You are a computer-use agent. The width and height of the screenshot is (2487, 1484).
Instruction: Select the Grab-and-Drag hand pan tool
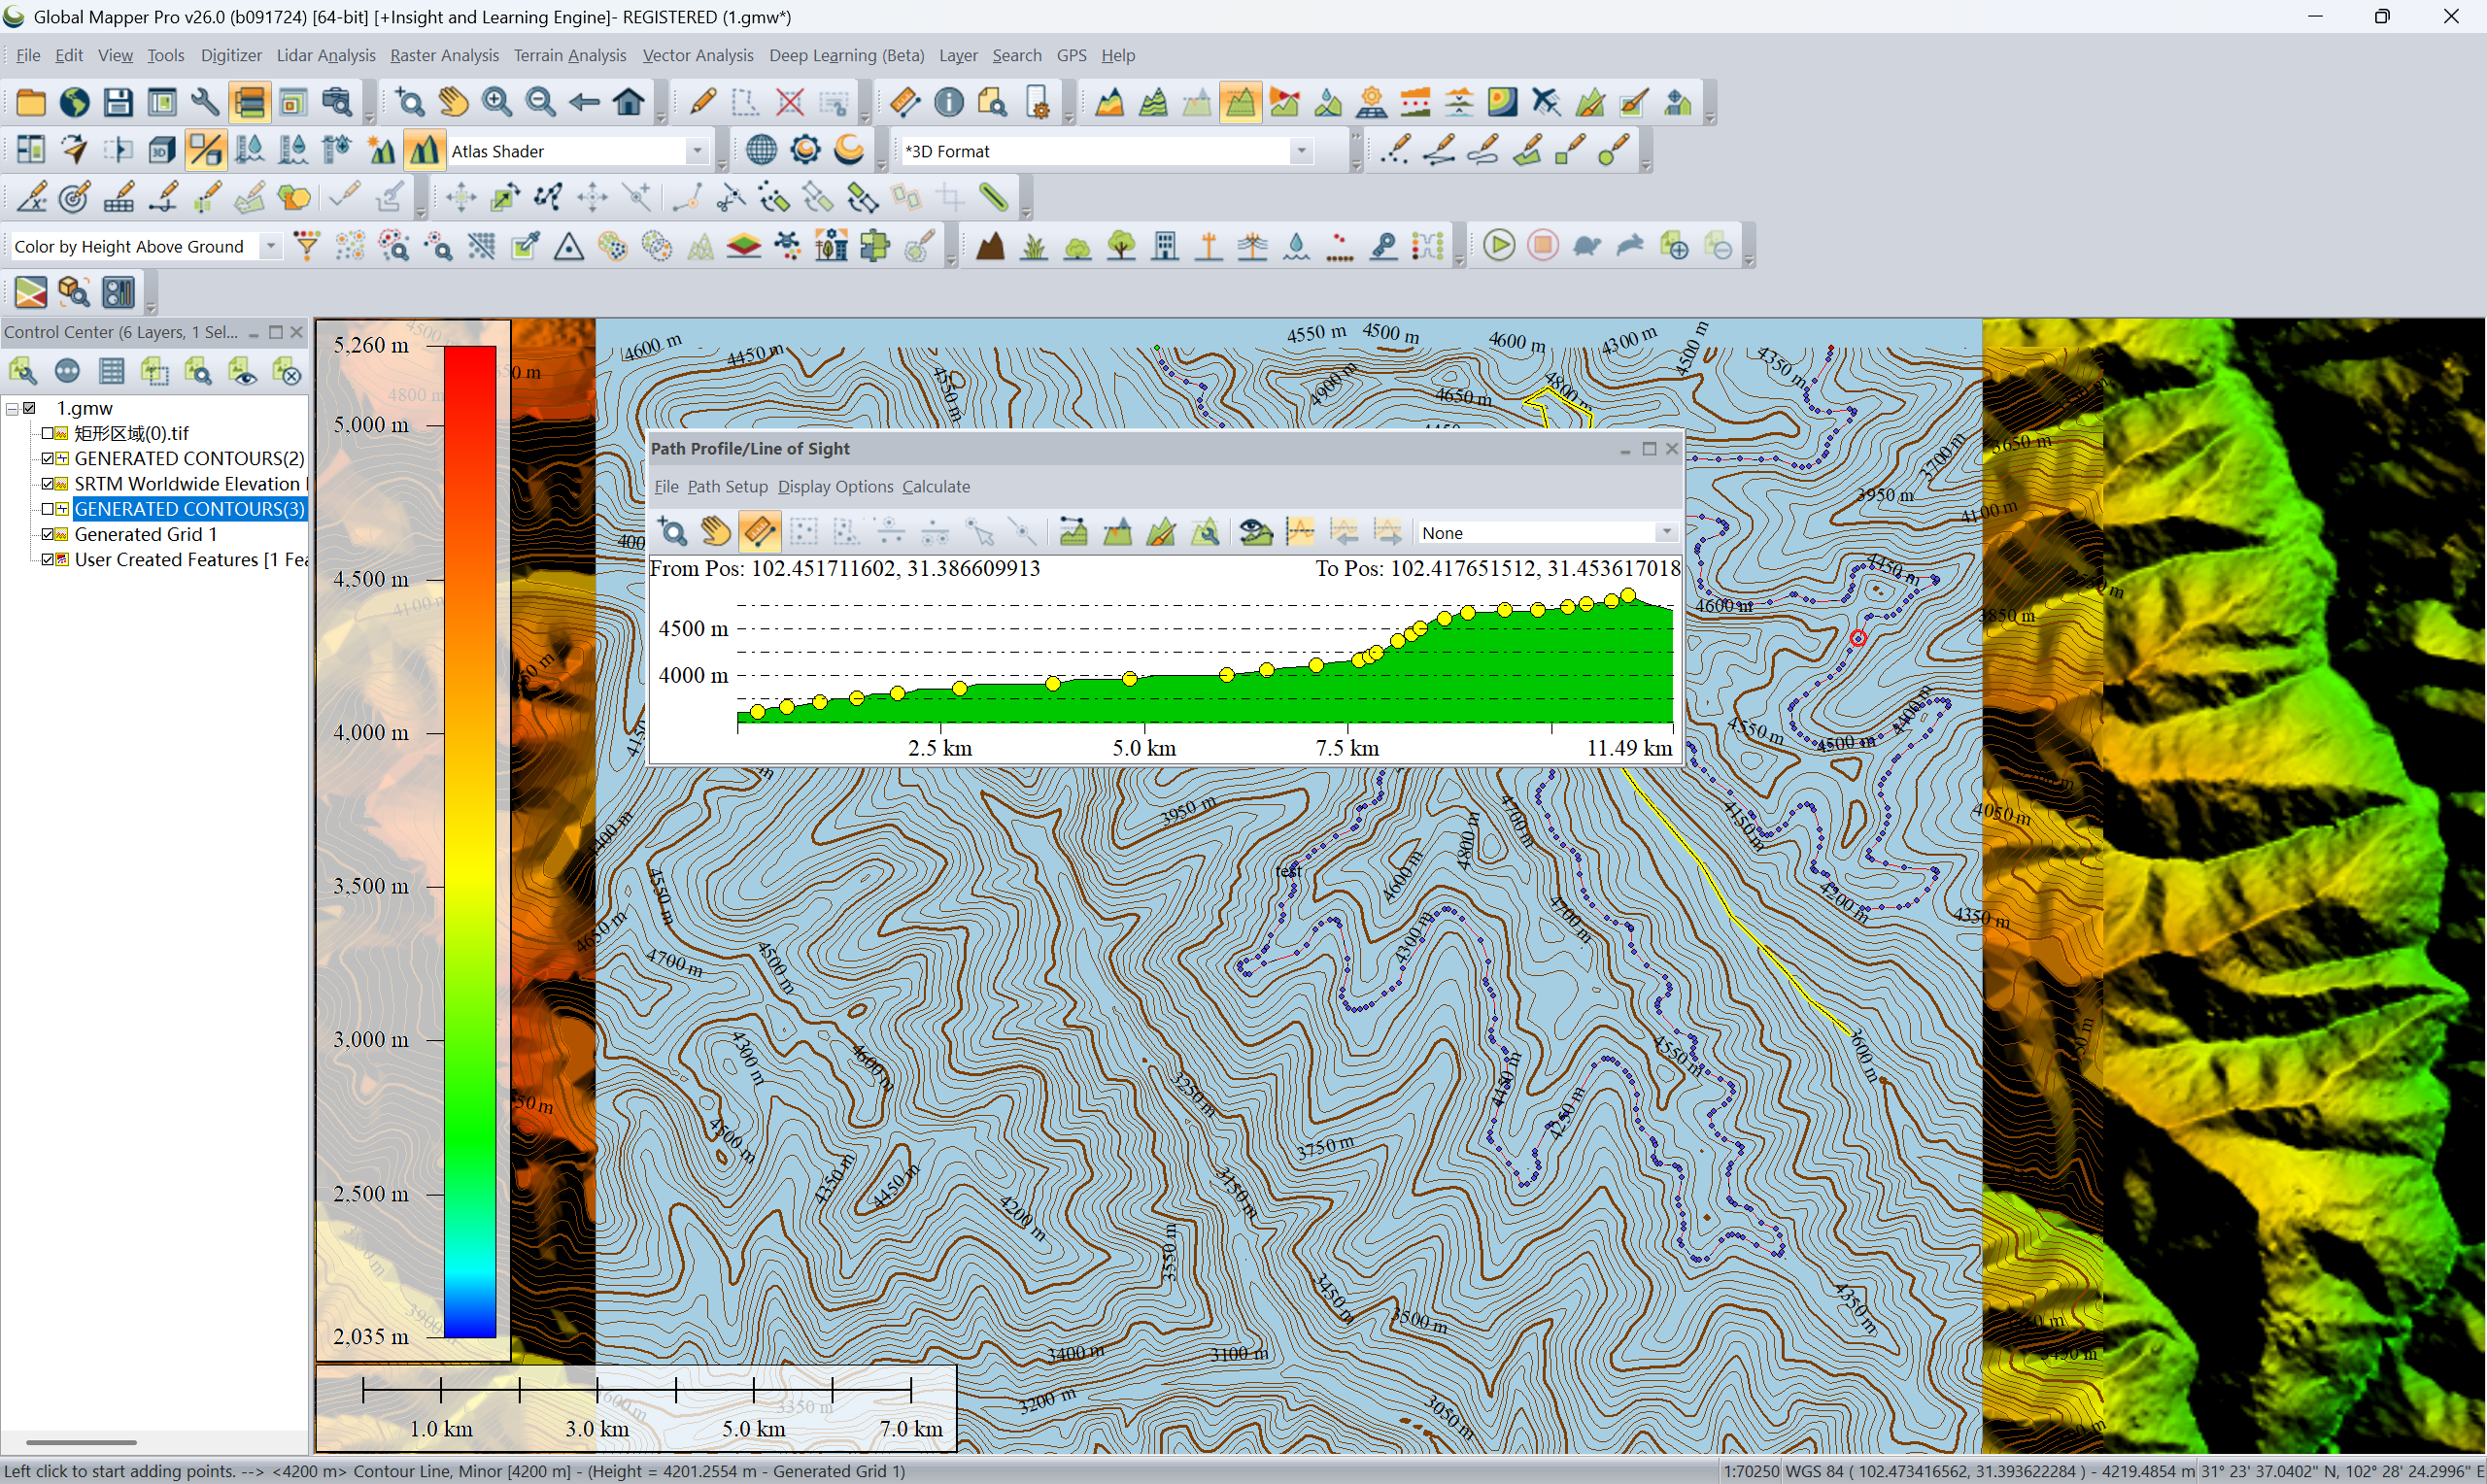point(453,102)
